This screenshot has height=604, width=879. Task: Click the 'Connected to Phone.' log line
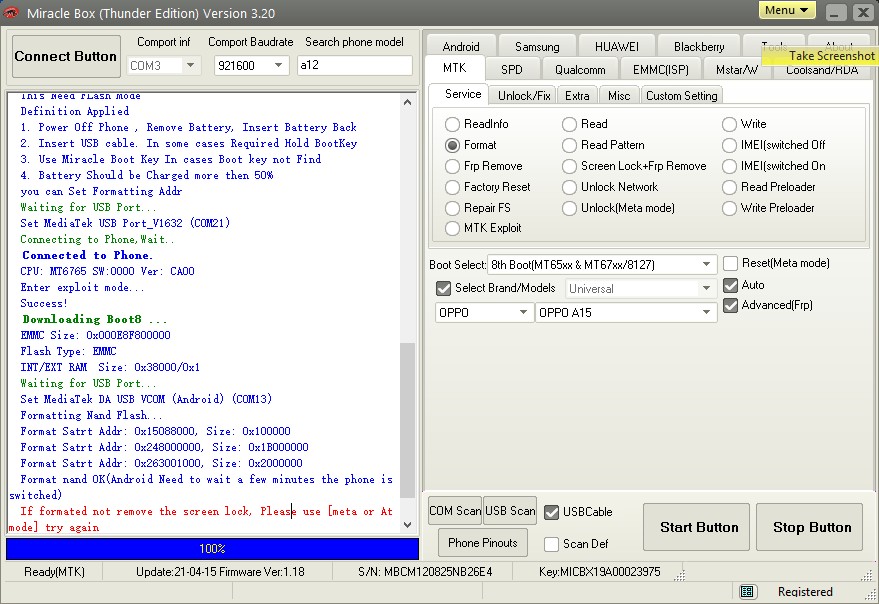87,255
